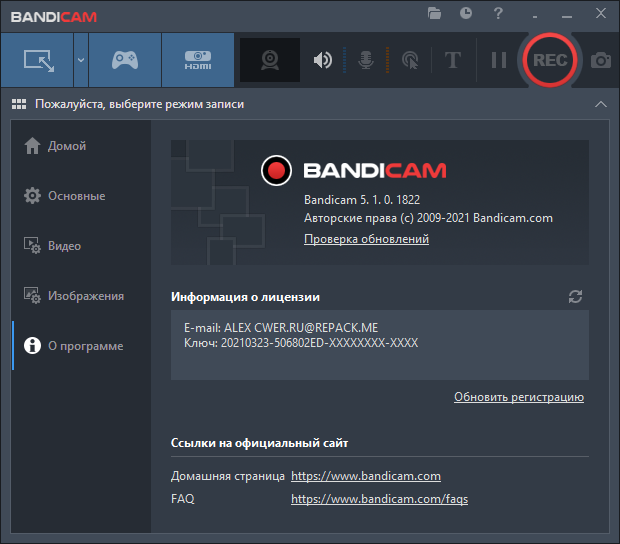Image resolution: width=620 pixels, height=544 pixels.
Task: Open the scheduled recording clock icon
Action: pos(466,13)
